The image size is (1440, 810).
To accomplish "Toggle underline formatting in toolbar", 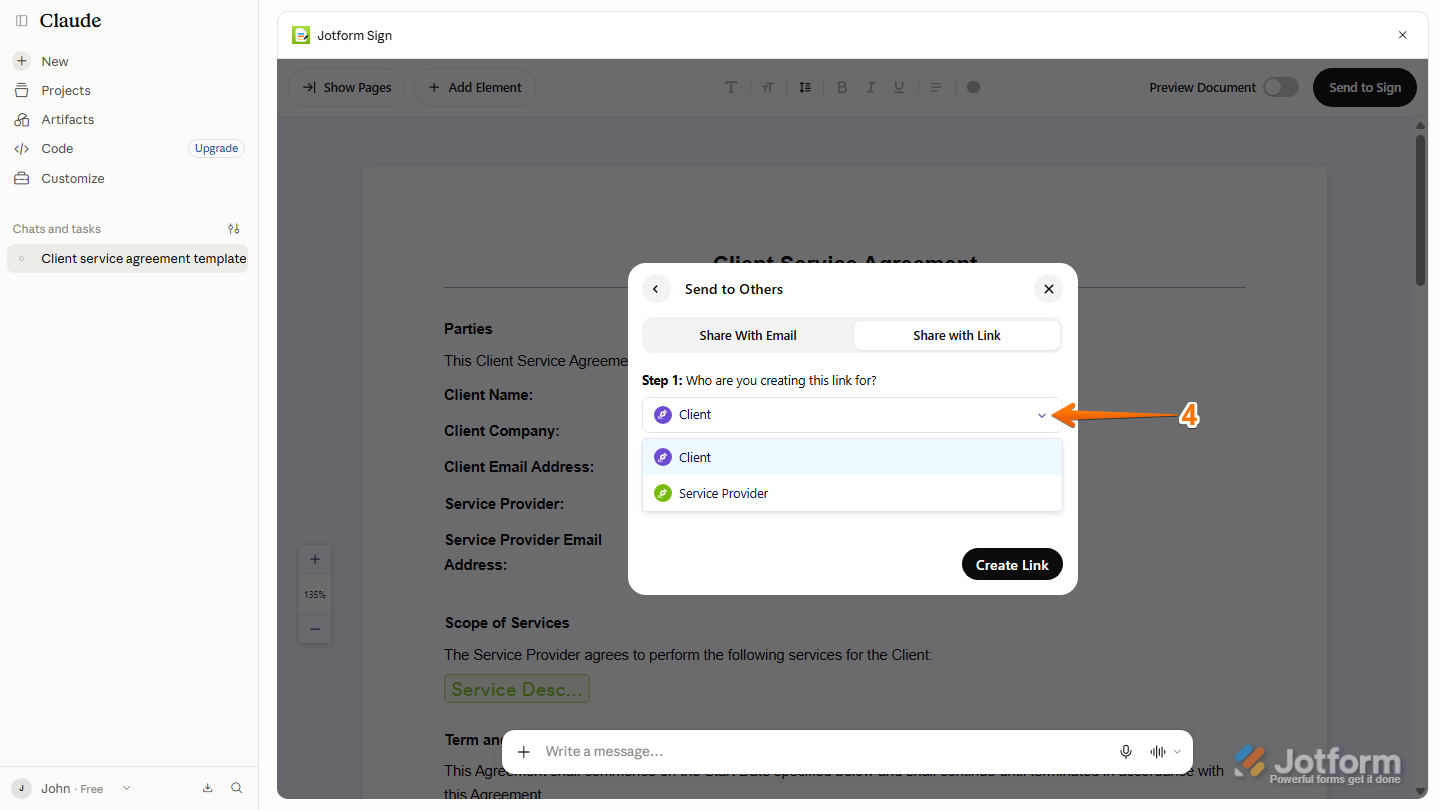I will click(899, 87).
